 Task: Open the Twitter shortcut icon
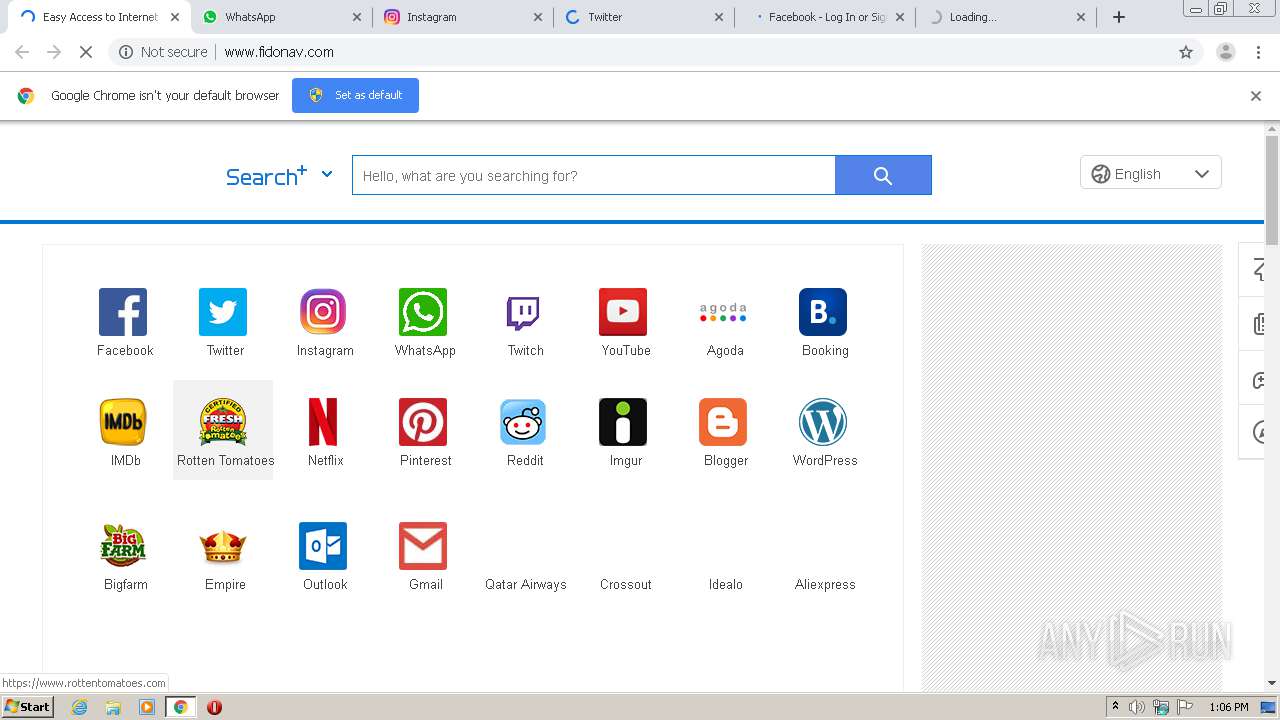click(x=223, y=312)
